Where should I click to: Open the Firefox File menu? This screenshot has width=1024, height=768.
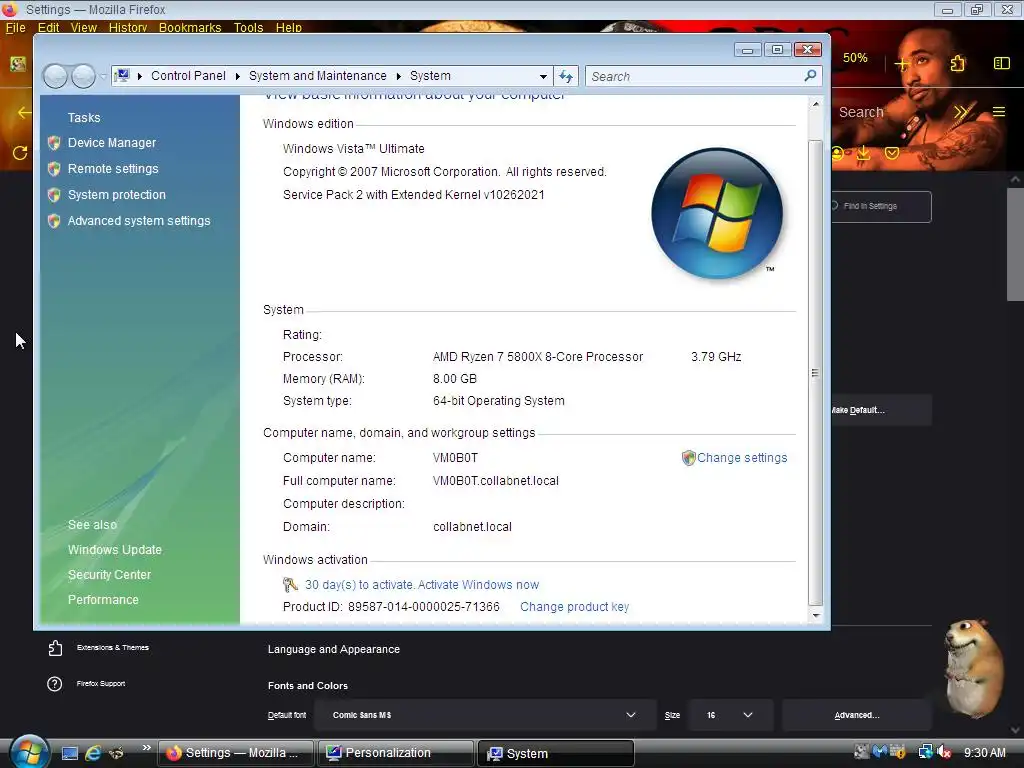click(16, 27)
